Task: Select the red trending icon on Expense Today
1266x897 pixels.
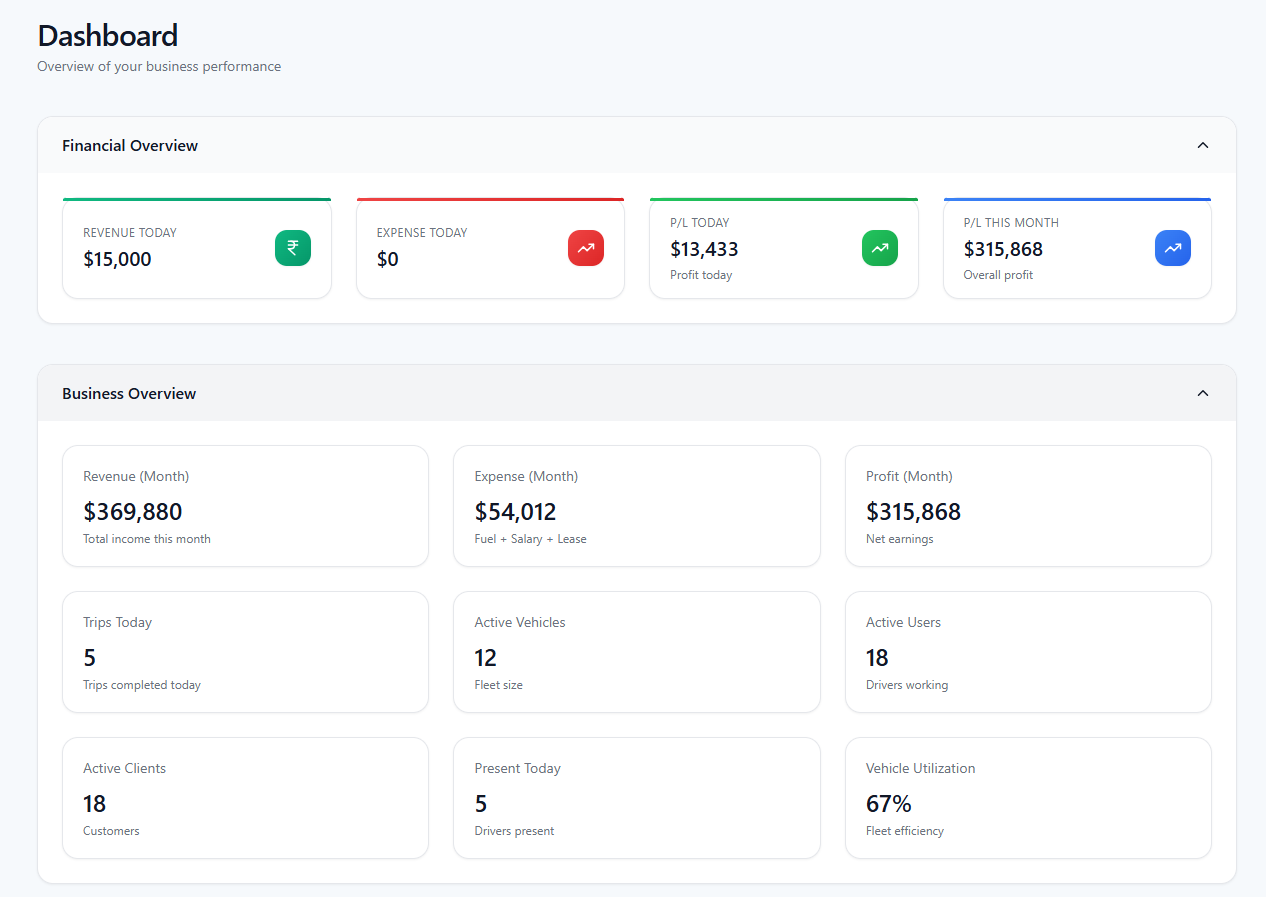Action: pos(585,247)
